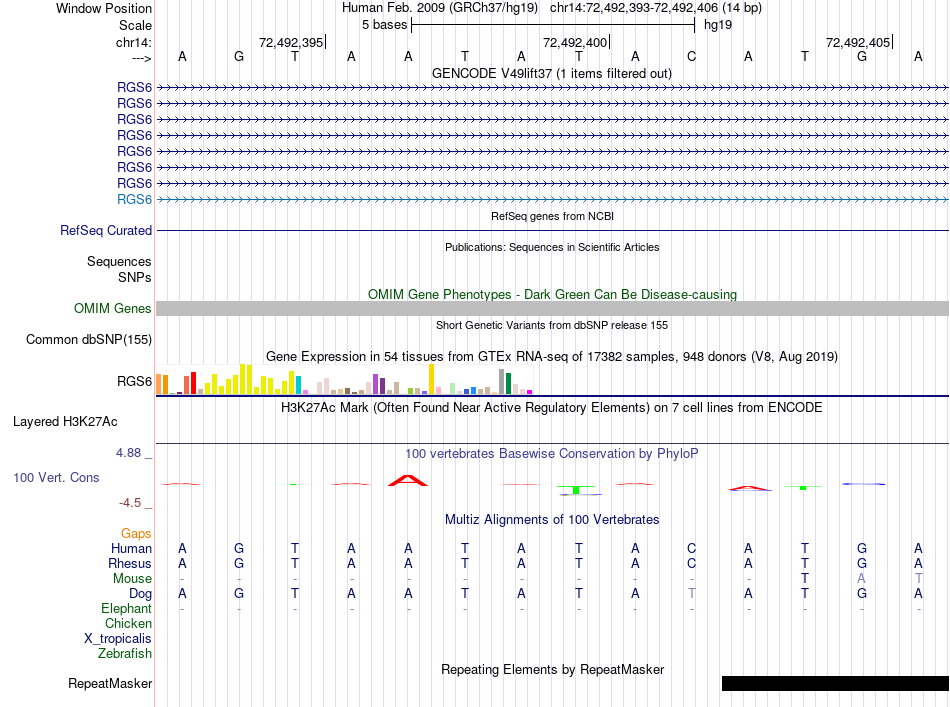
Task: Click the GENCODE V49lift37 track title
Action: point(552,73)
